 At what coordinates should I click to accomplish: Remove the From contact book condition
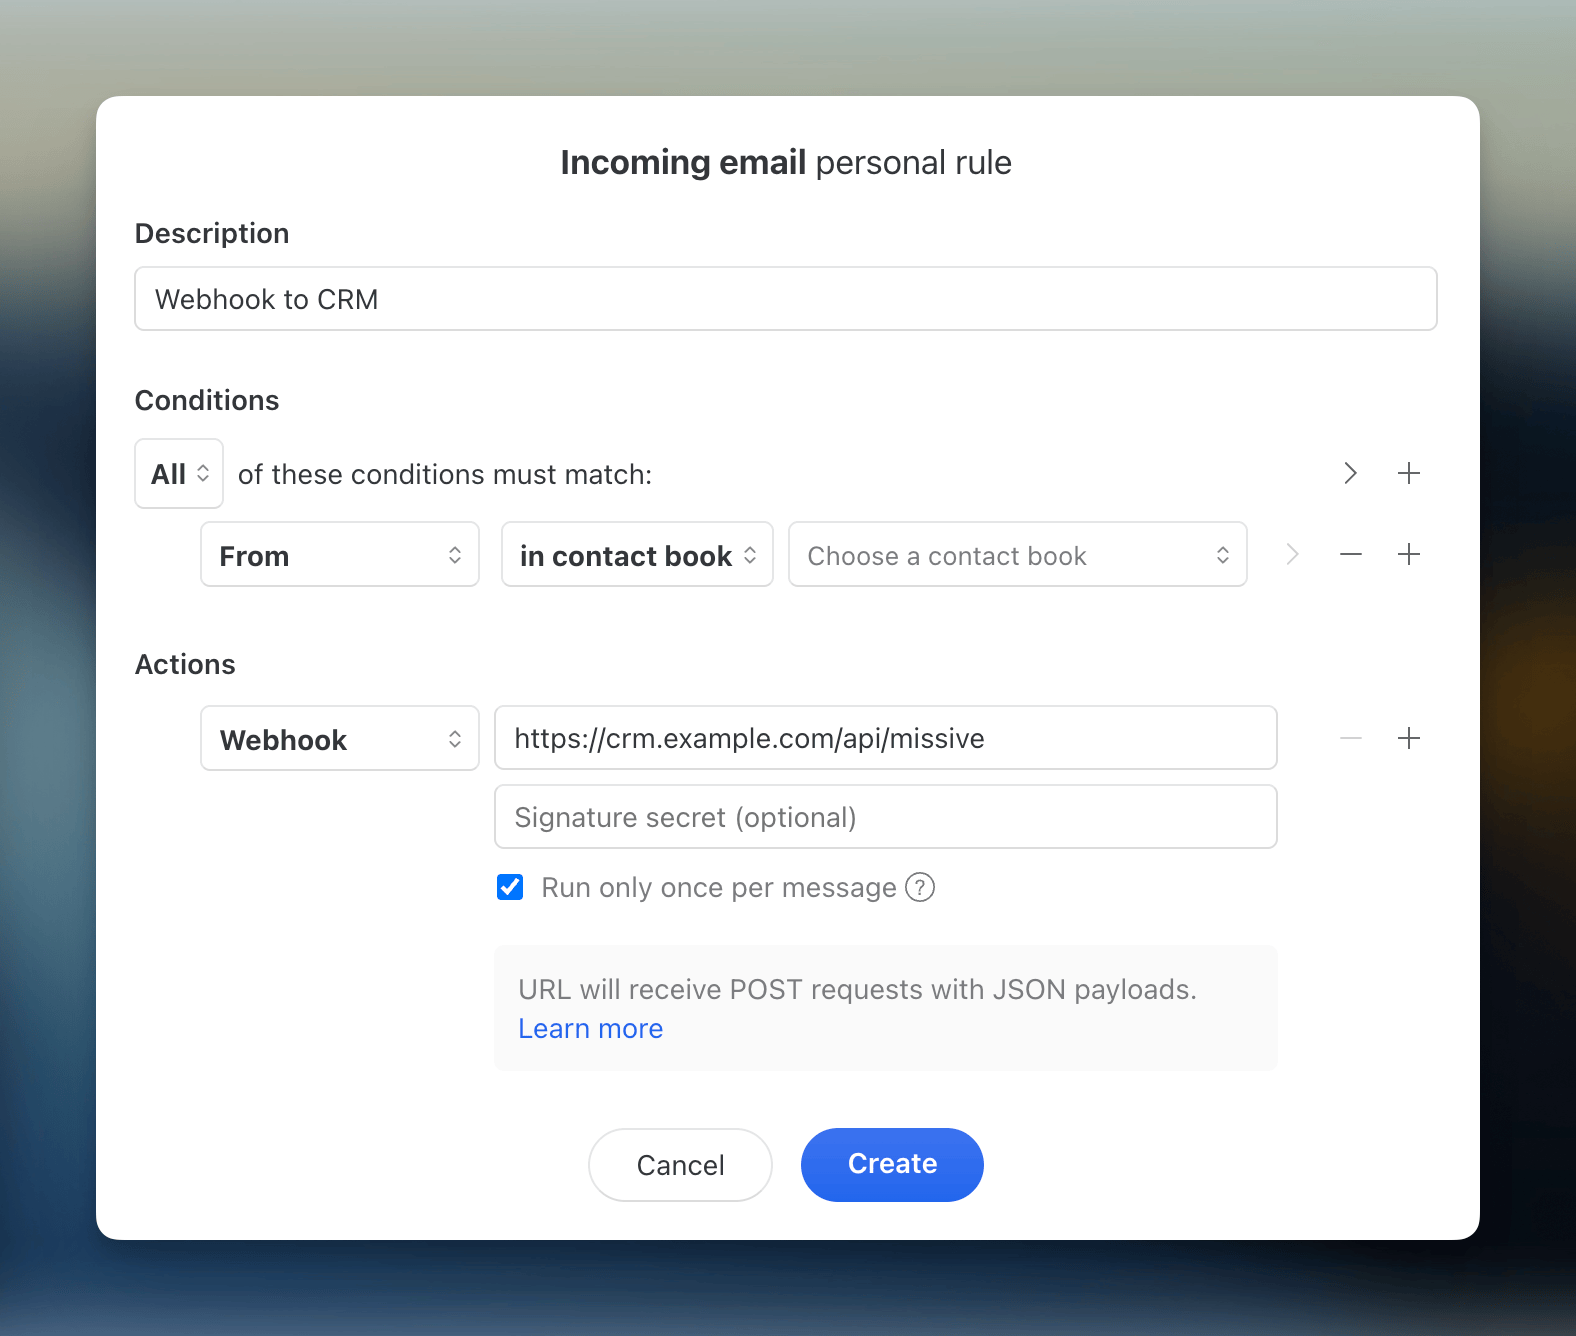click(x=1350, y=554)
